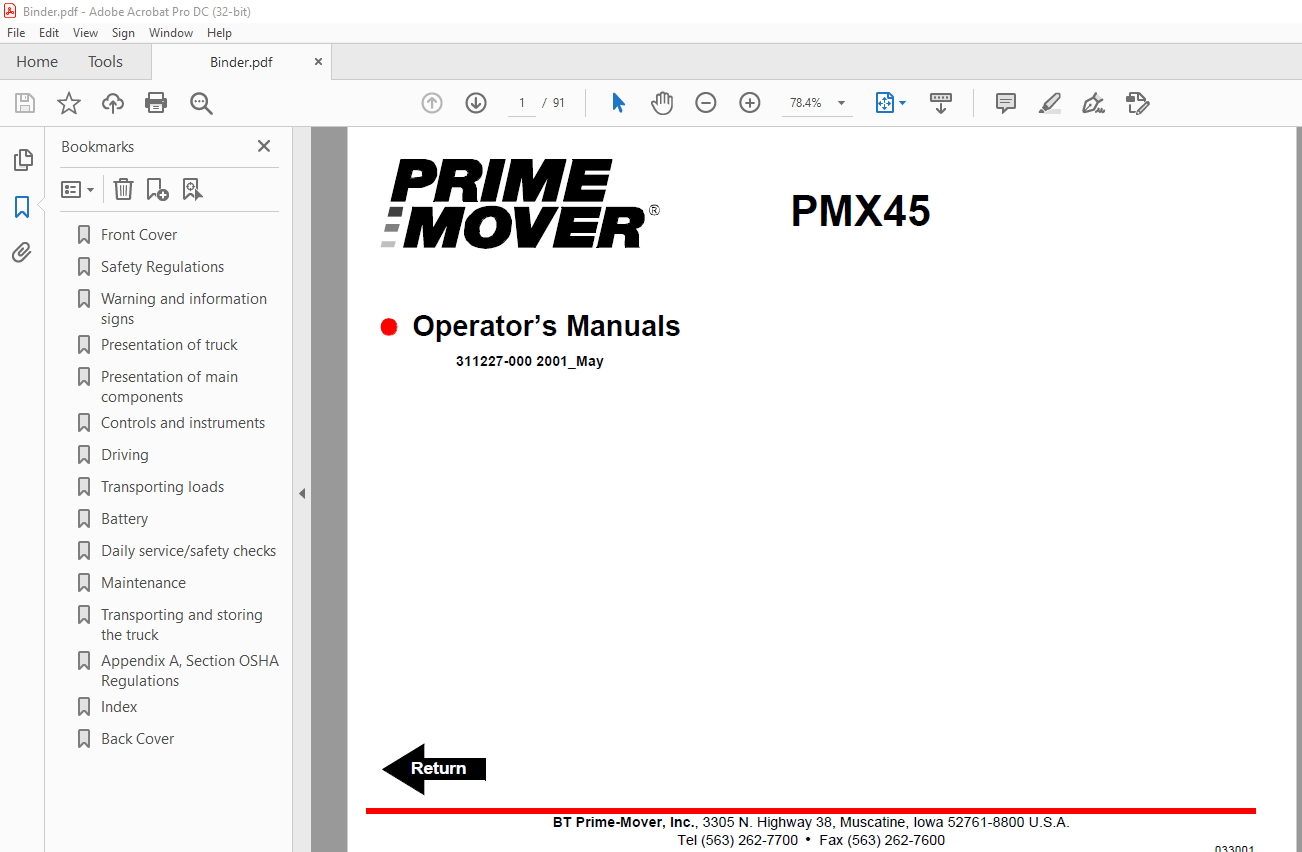Jump to the Index bookmark

(x=119, y=707)
